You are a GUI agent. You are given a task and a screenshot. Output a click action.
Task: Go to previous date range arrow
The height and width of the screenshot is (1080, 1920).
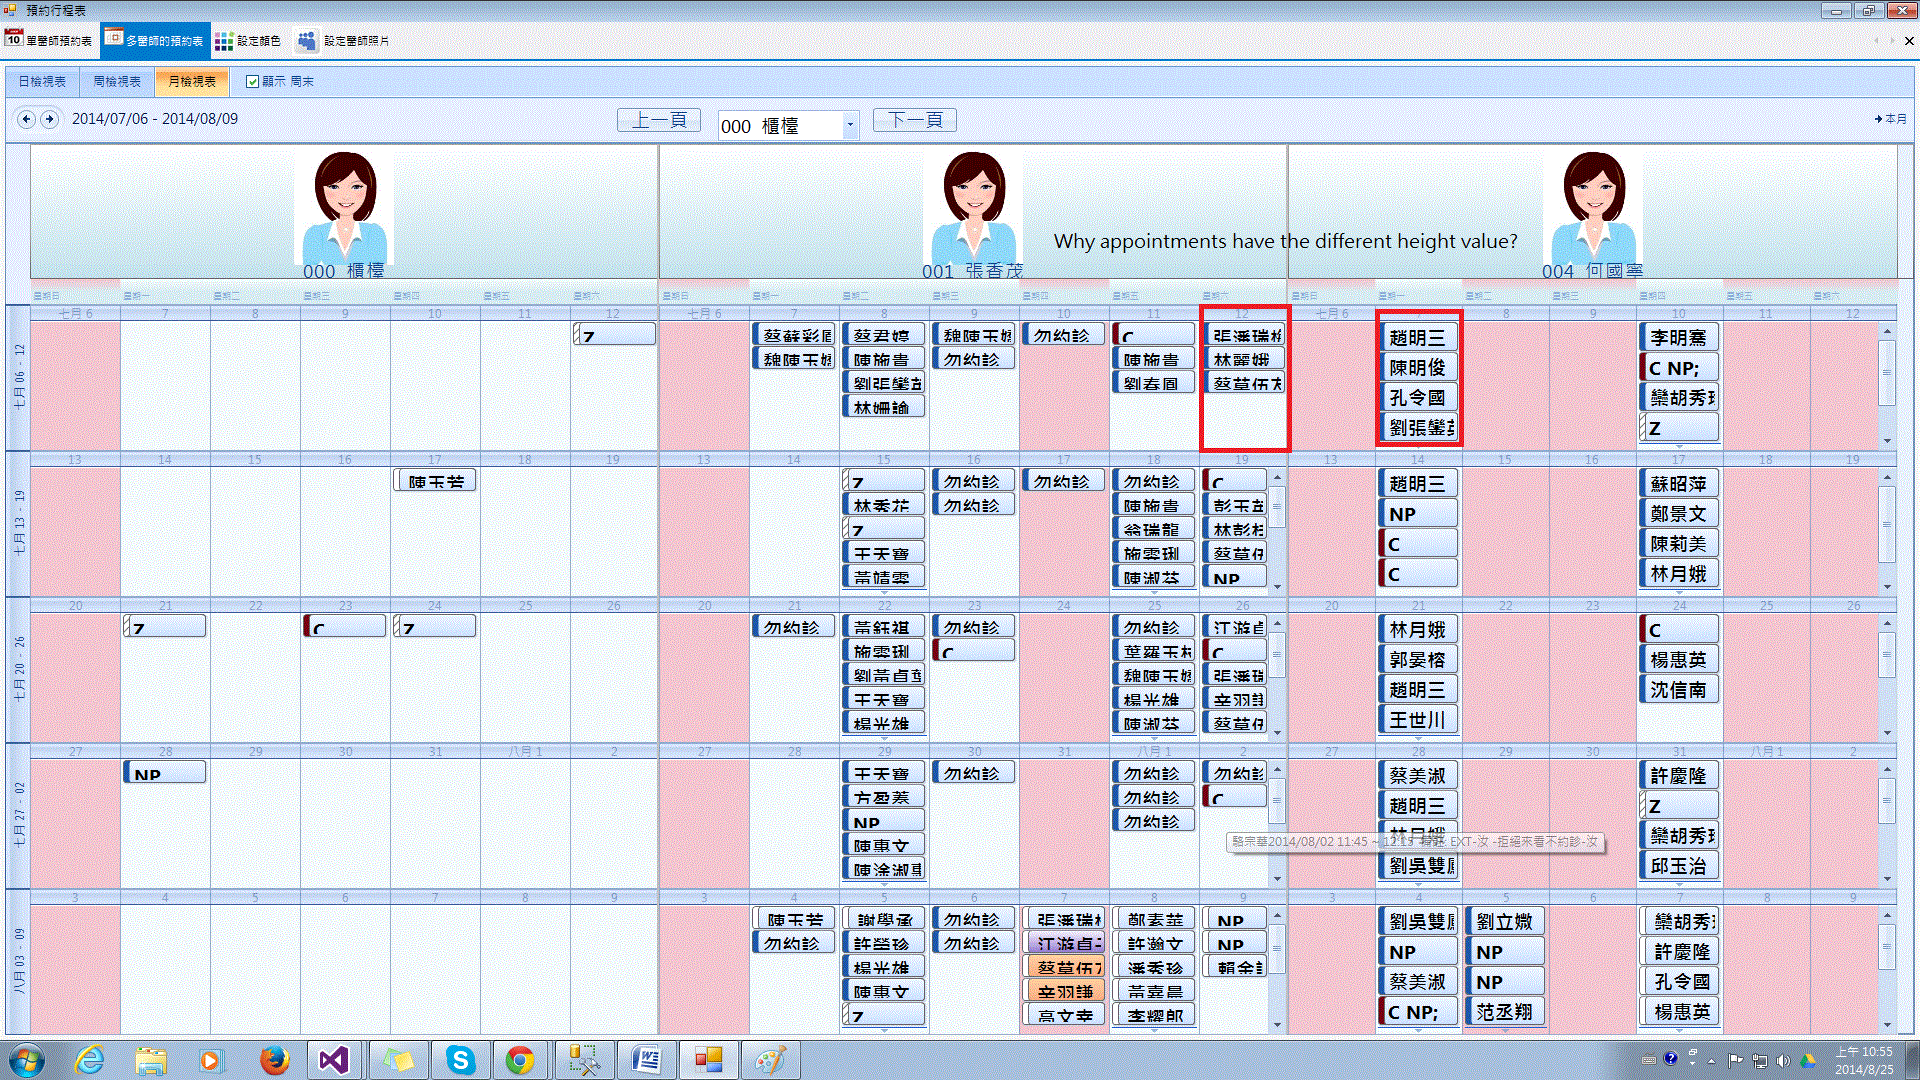coord(26,119)
